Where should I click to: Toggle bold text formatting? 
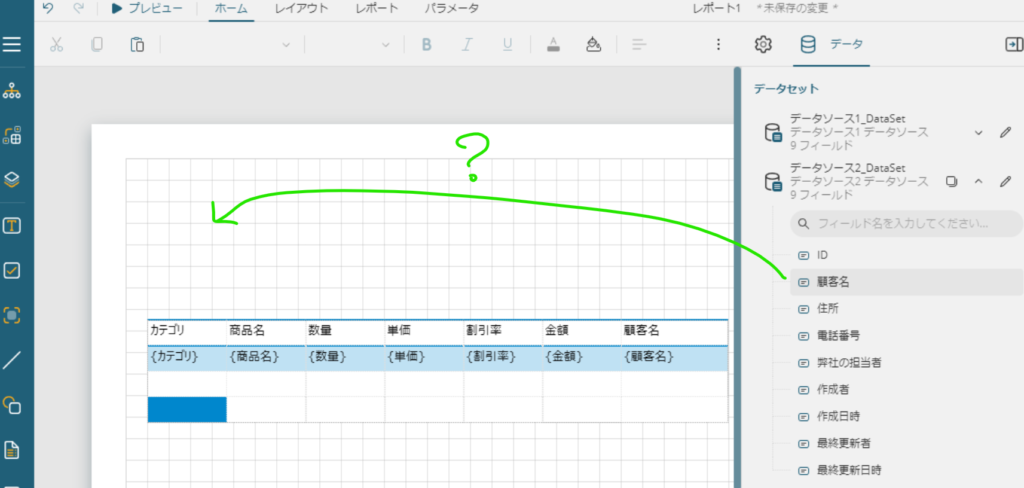click(x=426, y=45)
